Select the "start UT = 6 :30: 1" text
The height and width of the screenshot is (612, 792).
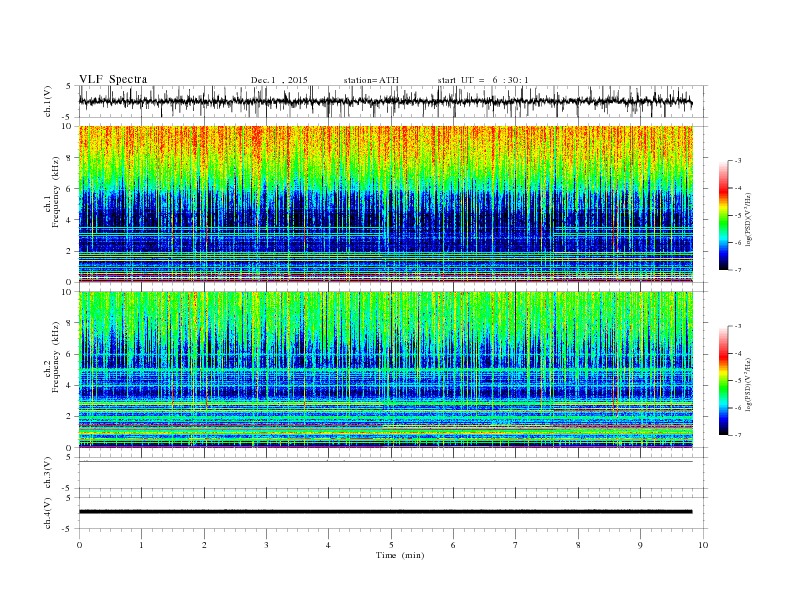(483, 80)
